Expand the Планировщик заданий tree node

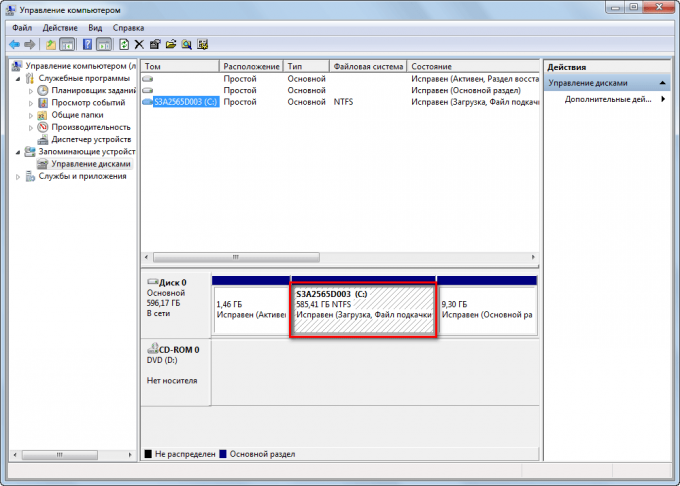coord(31,91)
